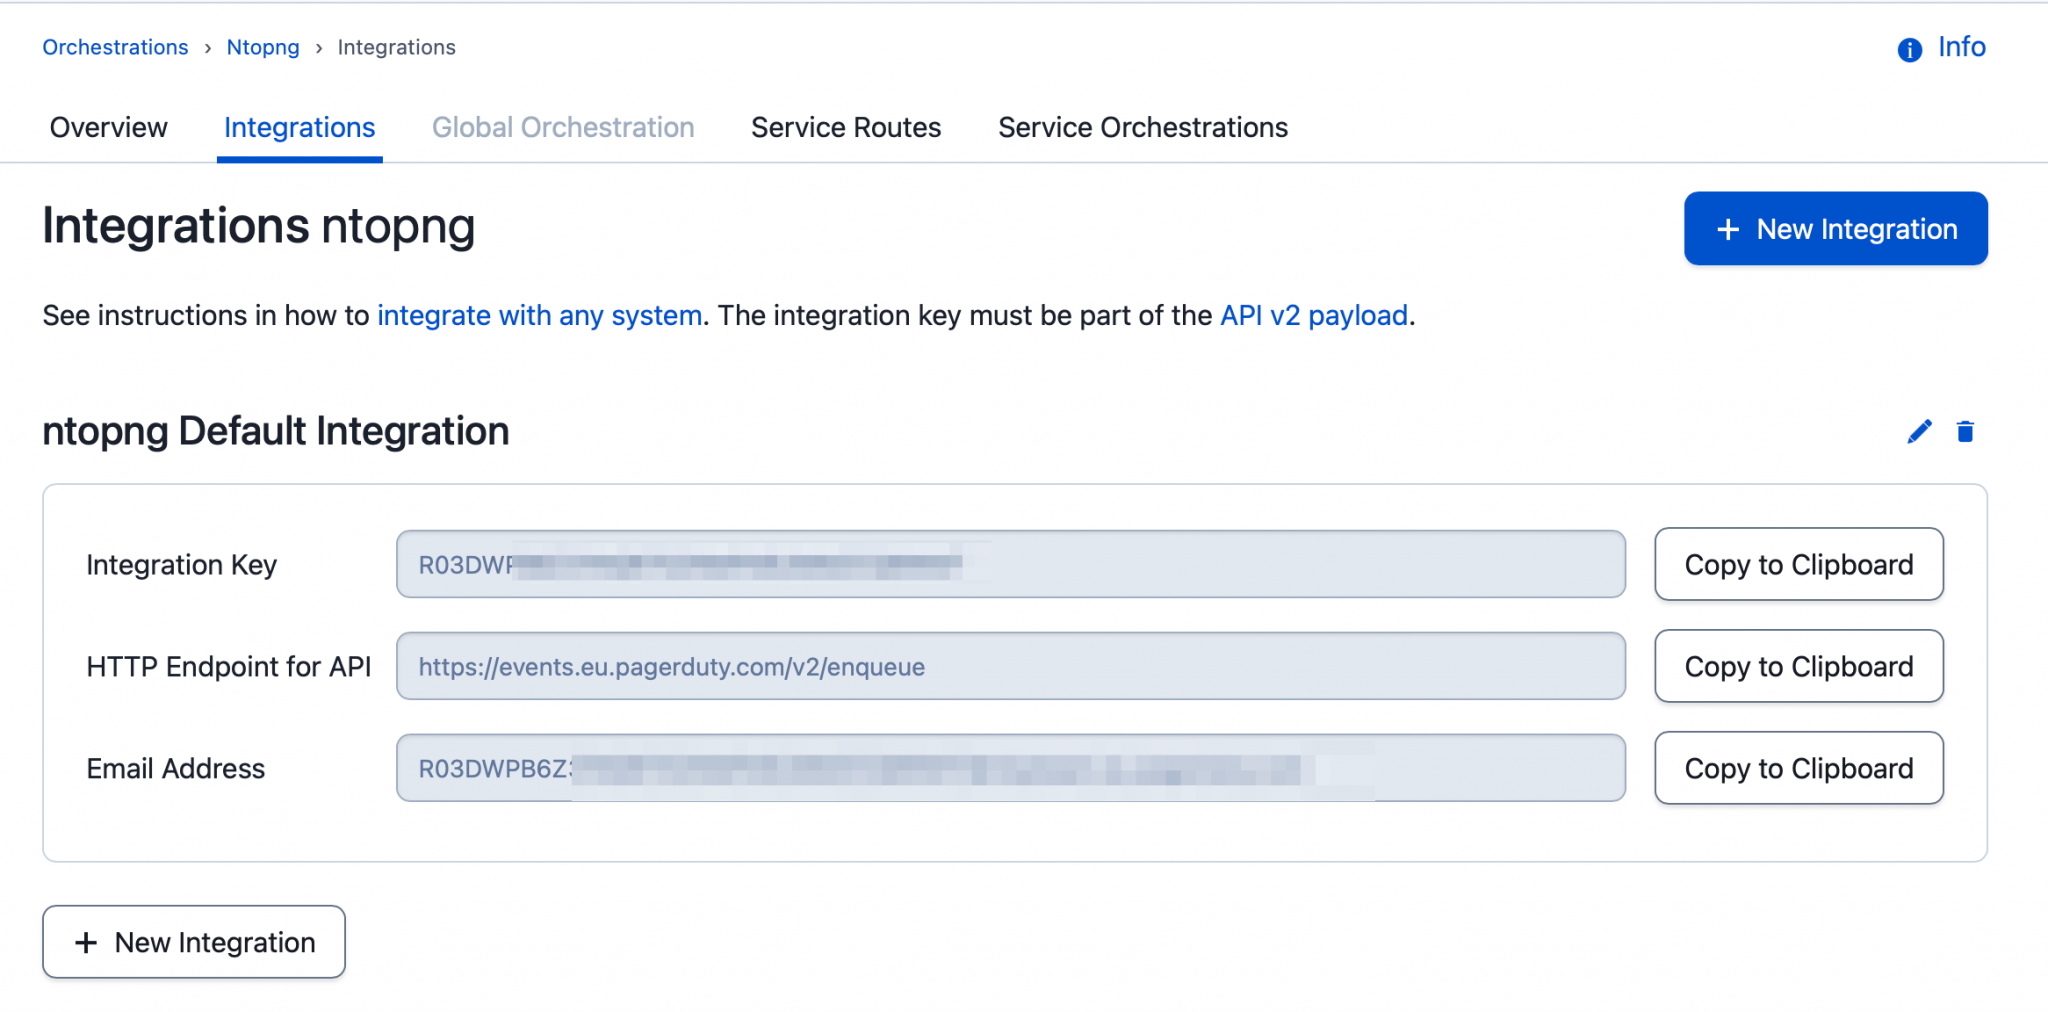Open the Service Orchestrations tab
This screenshot has width=2048, height=1012.
tap(1142, 127)
